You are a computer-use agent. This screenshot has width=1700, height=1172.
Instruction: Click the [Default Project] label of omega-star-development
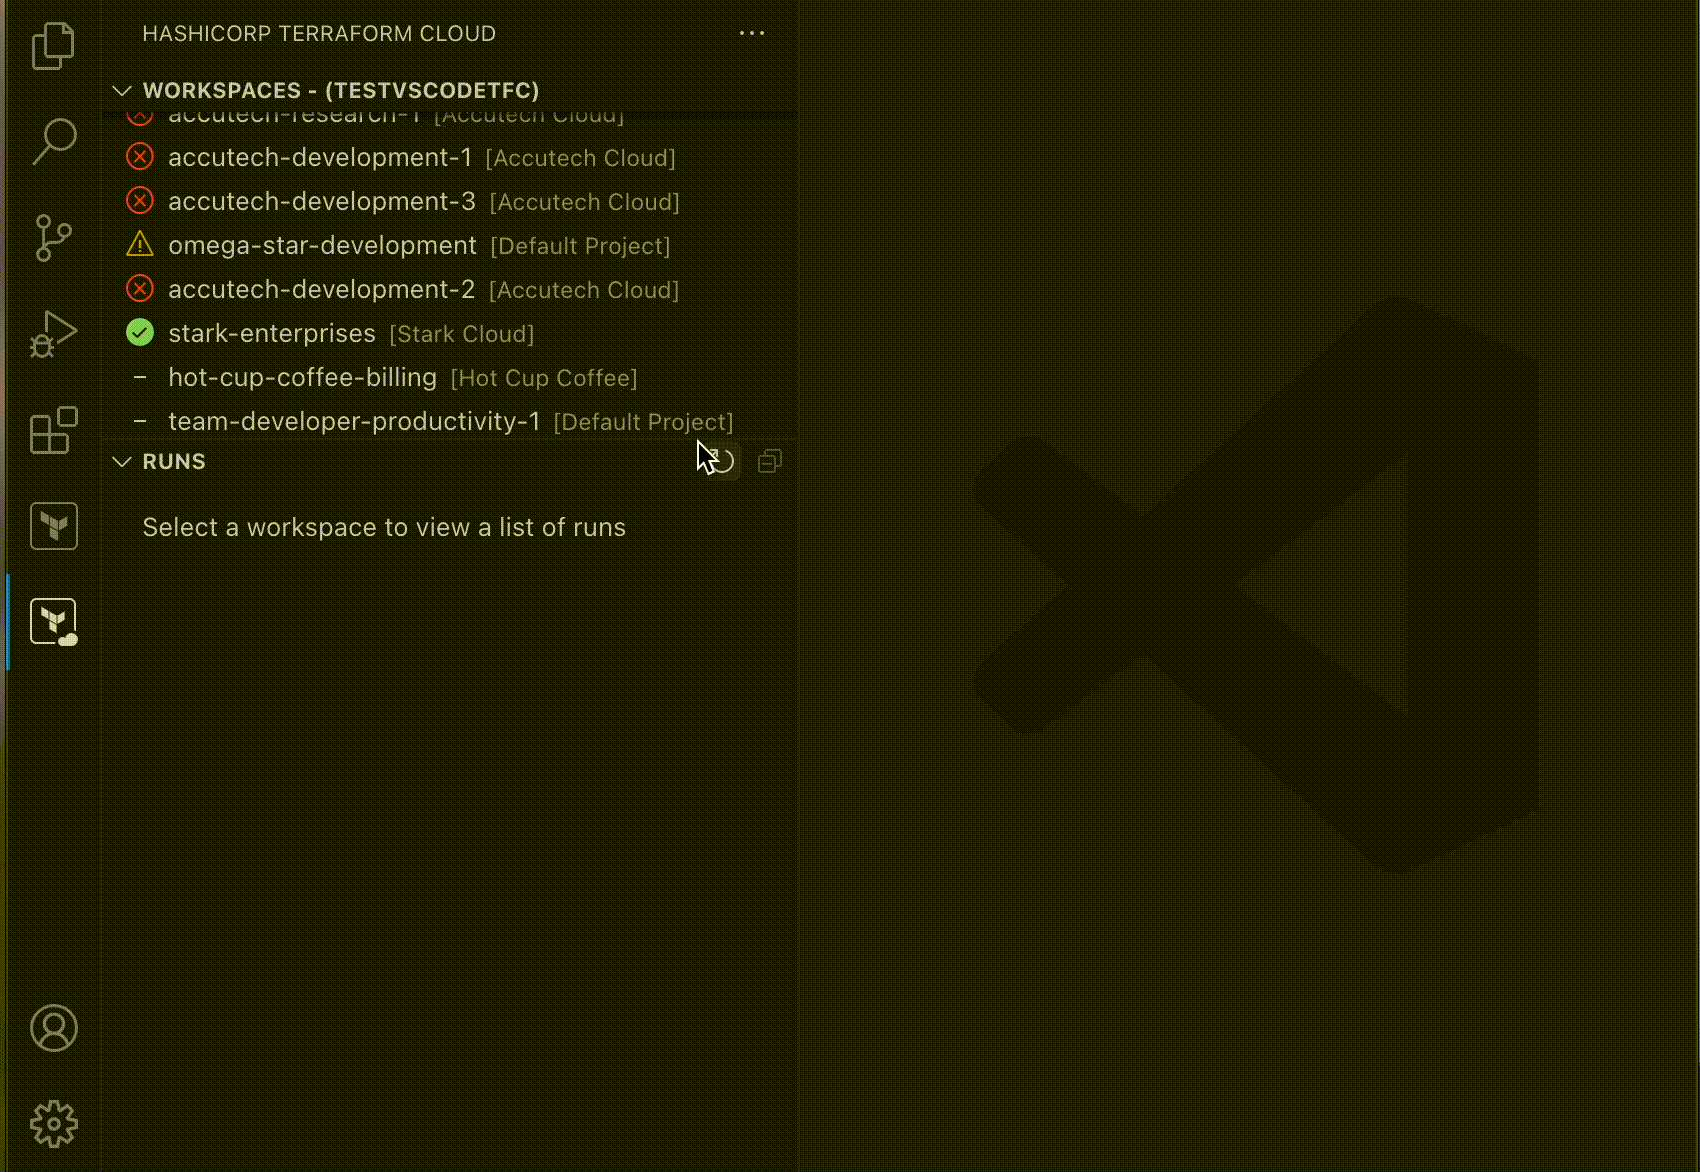(x=580, y=246)
